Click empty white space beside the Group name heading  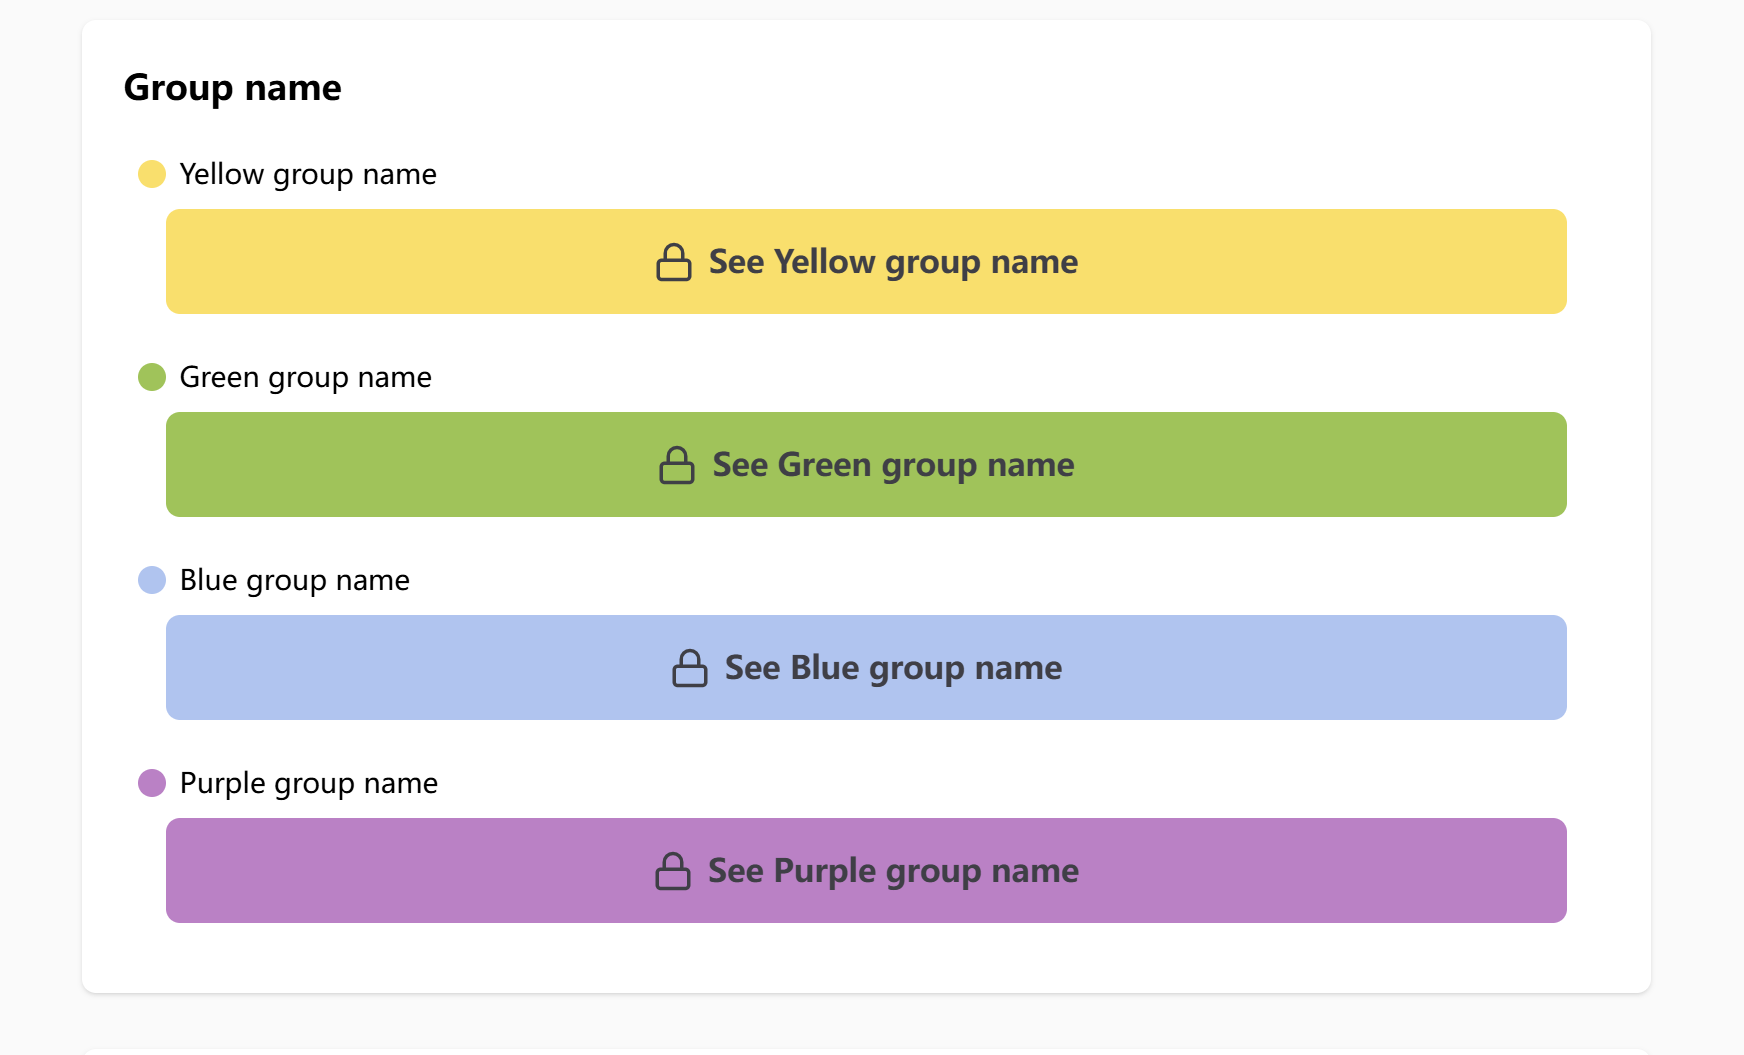pos(900,88)
